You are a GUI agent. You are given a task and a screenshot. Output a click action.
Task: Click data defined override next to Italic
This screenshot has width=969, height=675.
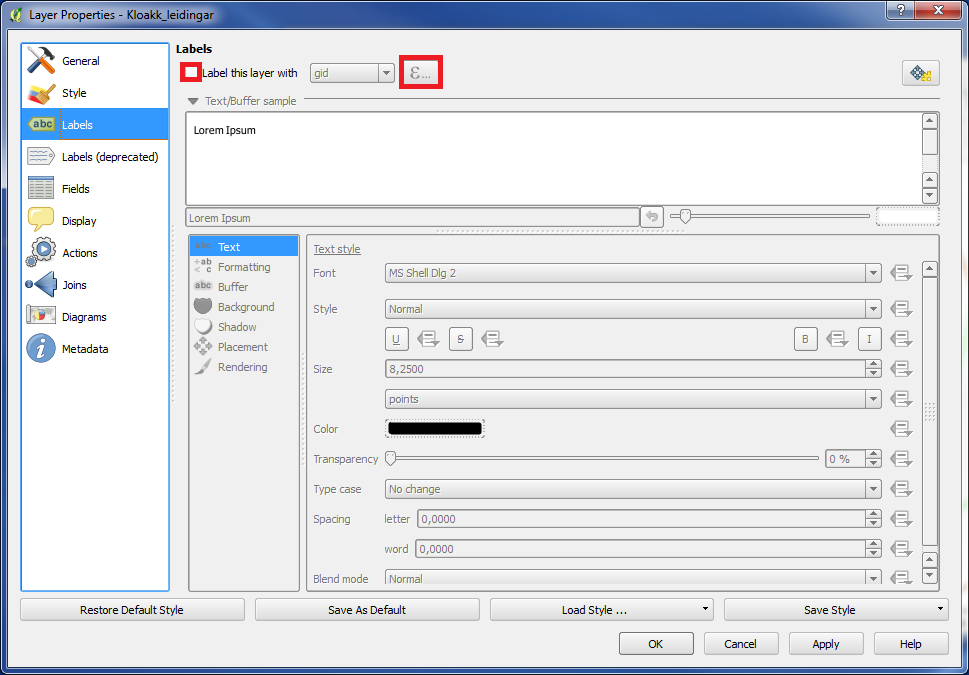(902, 339)
